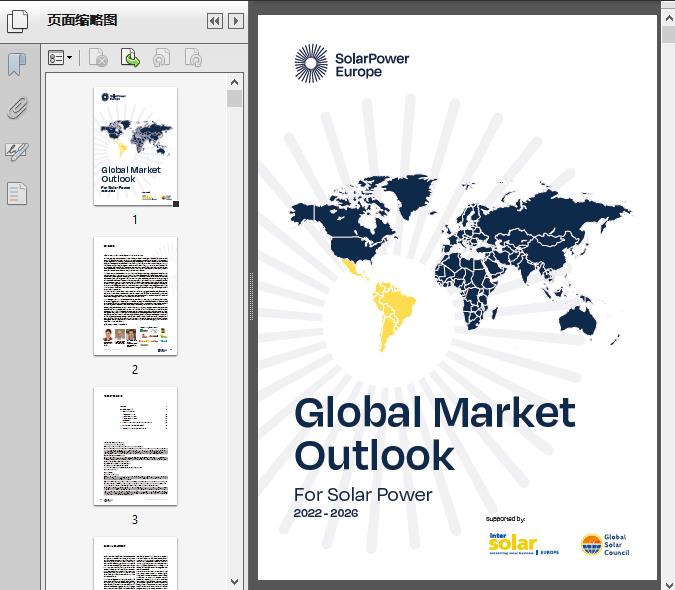The image size is (675, 590).
Task: Click the 2022 - 2026 date text
Action: 326,513
